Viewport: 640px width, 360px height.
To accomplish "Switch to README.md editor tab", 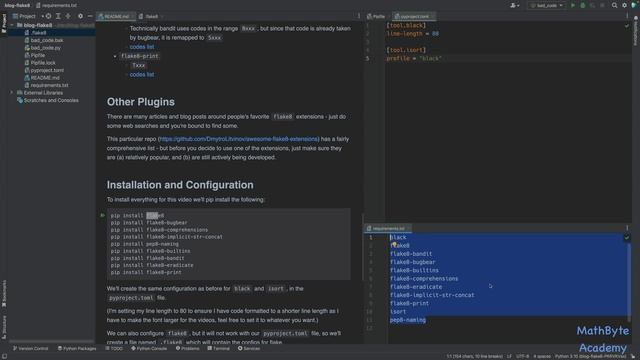I will [116, 16].
